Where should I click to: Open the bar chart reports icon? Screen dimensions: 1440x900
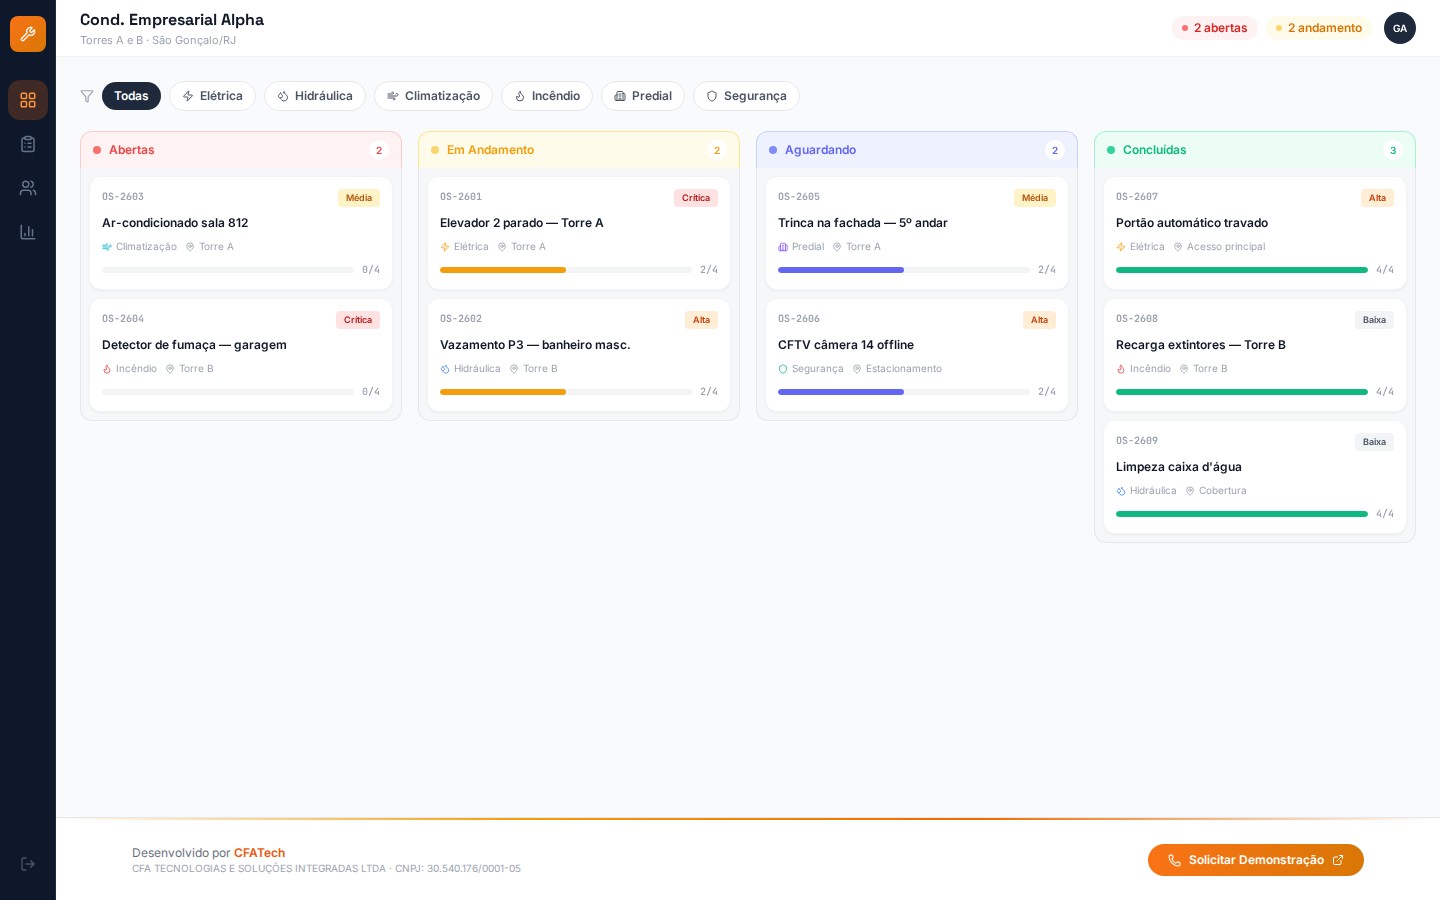[x=28, y=232]
